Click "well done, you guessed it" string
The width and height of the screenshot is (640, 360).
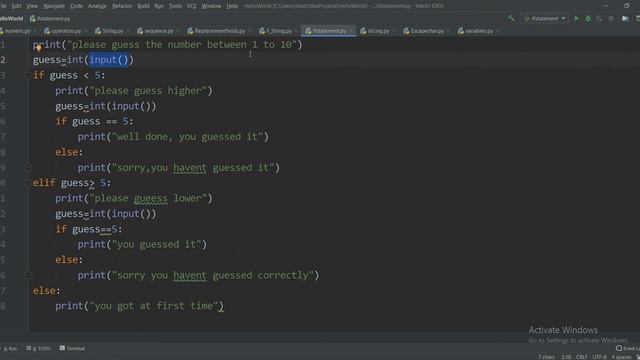pyautogui.click(x=187, y=137)
